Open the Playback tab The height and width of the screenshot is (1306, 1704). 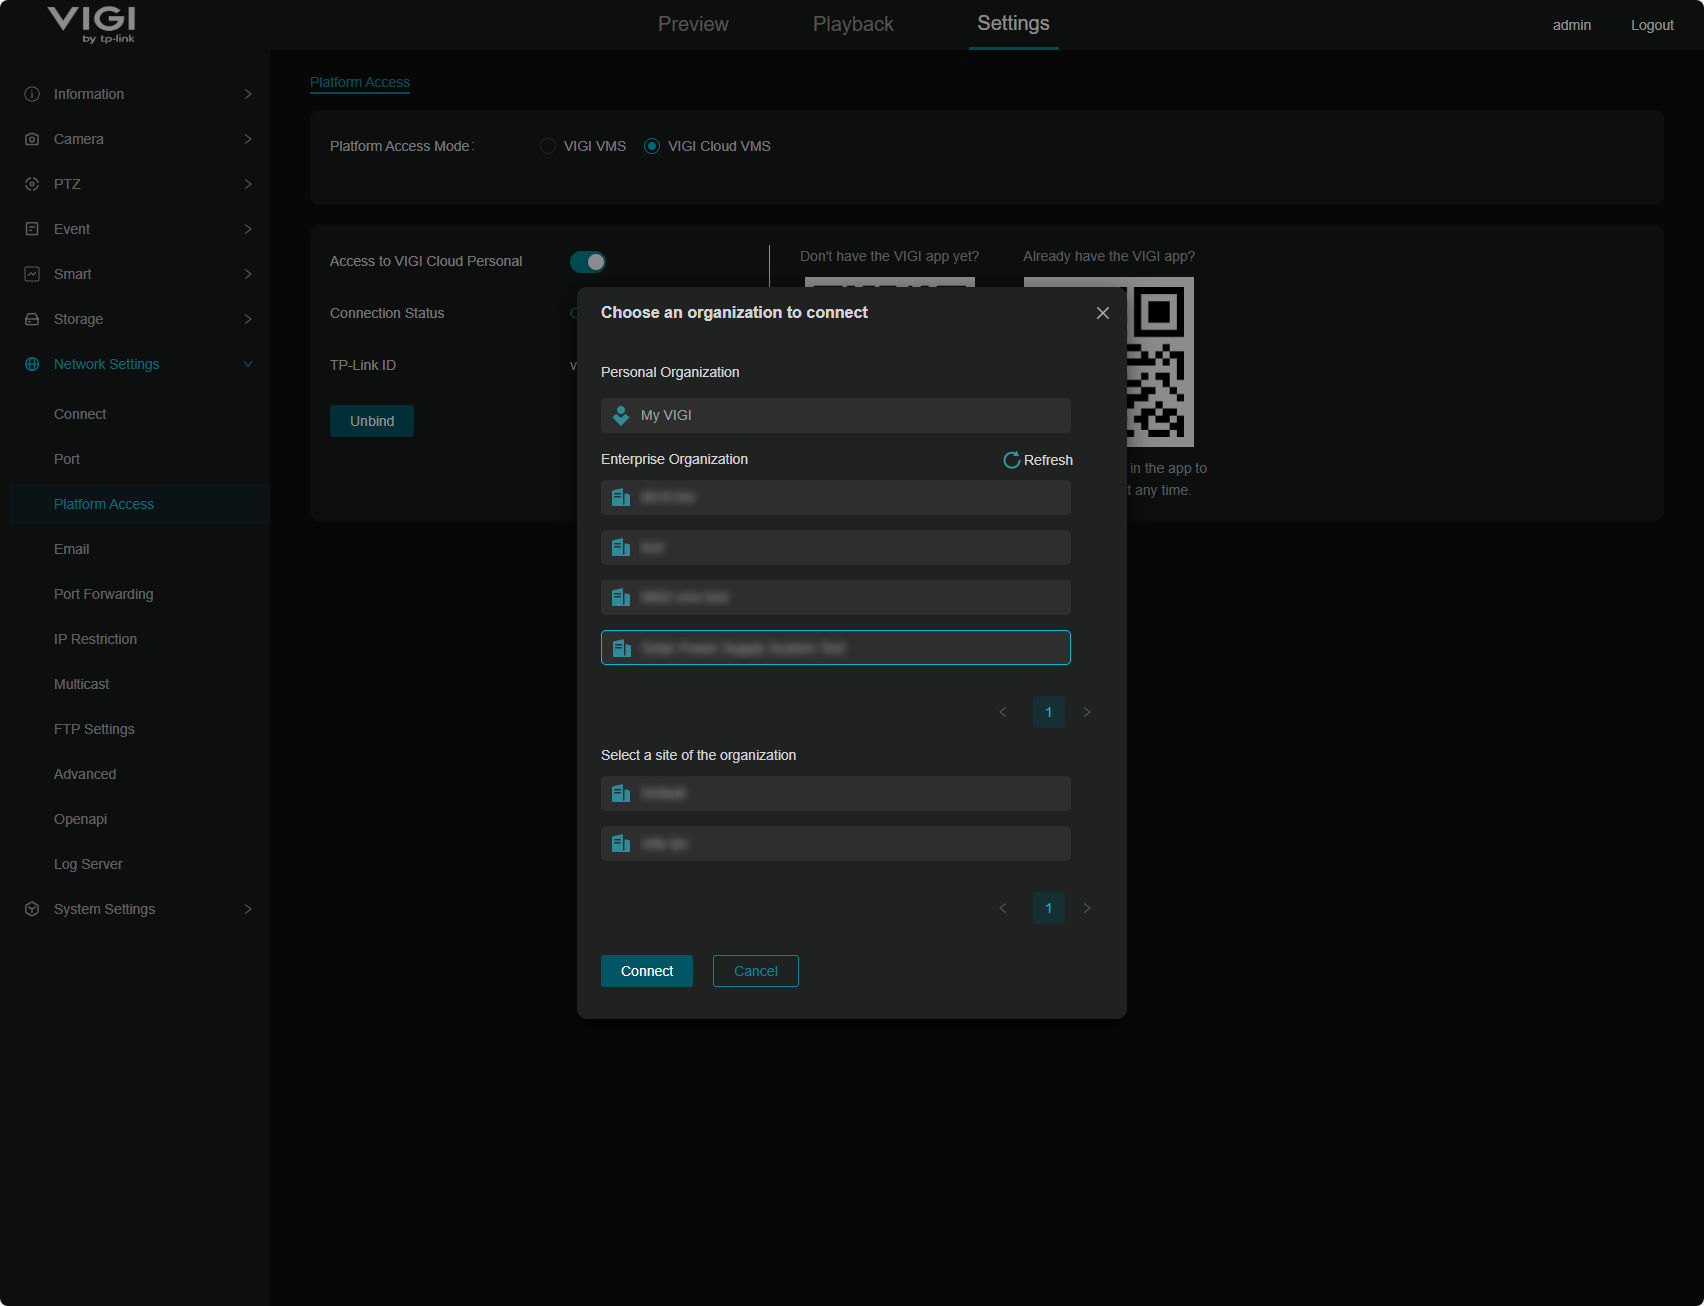pos(853,24)
